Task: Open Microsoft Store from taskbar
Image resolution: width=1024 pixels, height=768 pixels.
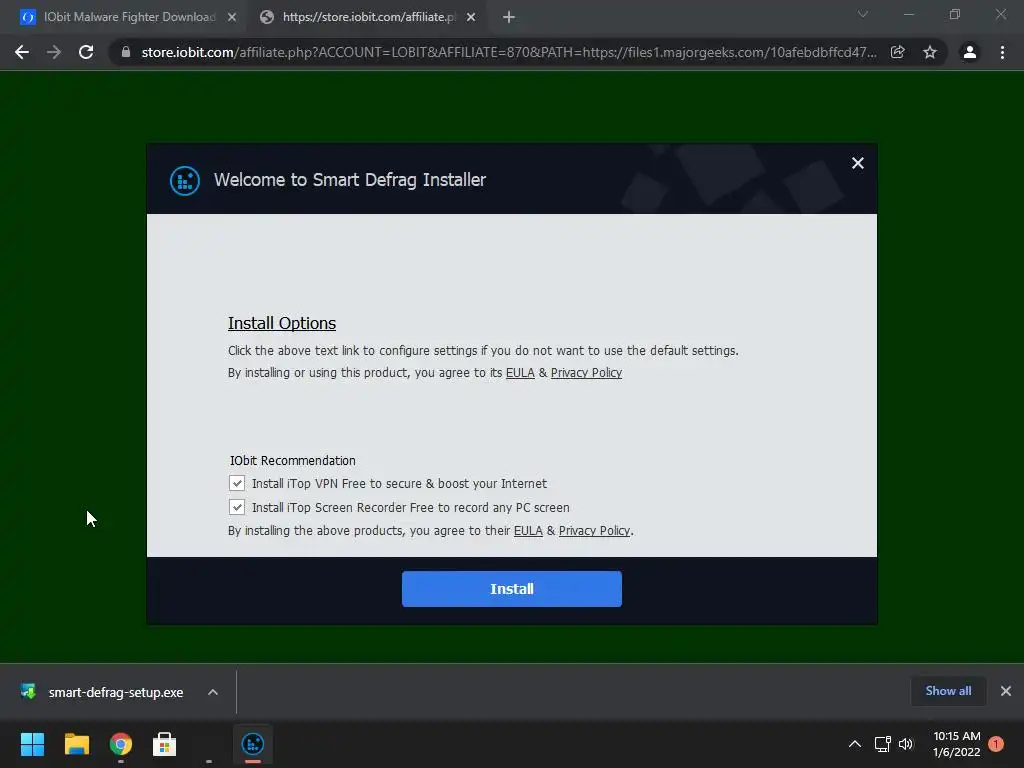Action: pyautogui.click(x=165, y=744)
